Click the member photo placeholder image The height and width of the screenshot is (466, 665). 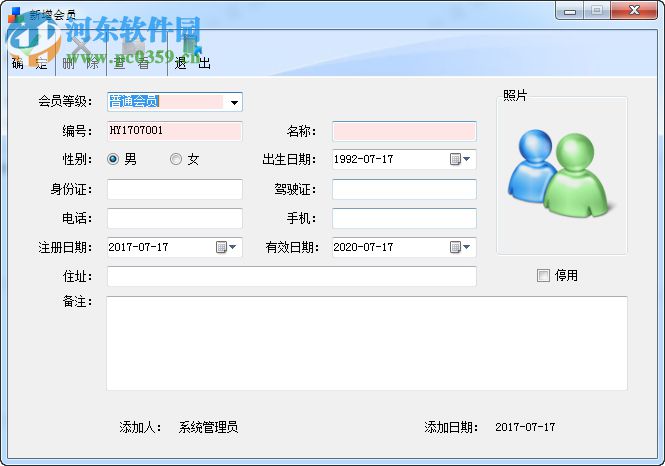pyautogui.click(x=562, y=173)
